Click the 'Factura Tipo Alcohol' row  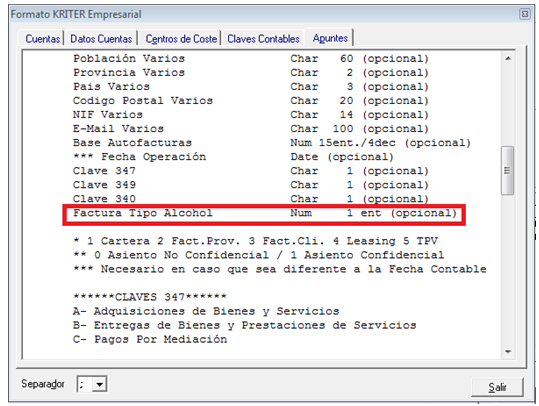[265, 213]
